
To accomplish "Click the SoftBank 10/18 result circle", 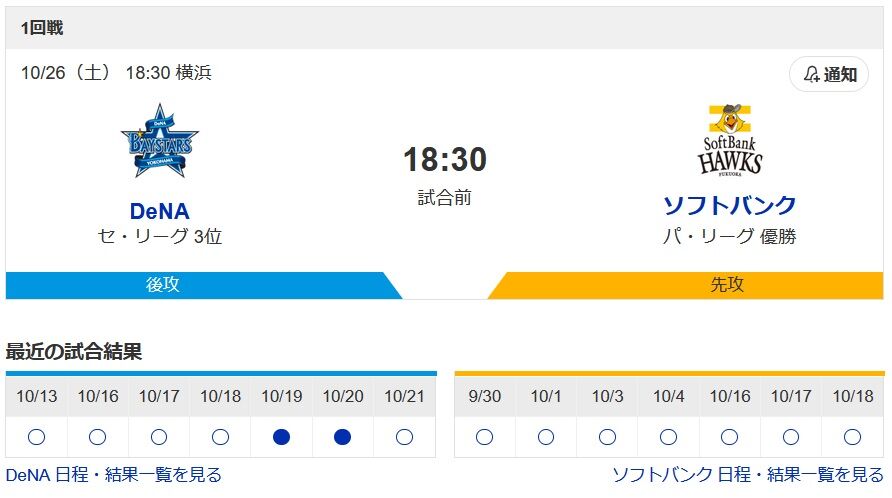I will point(852,437).
